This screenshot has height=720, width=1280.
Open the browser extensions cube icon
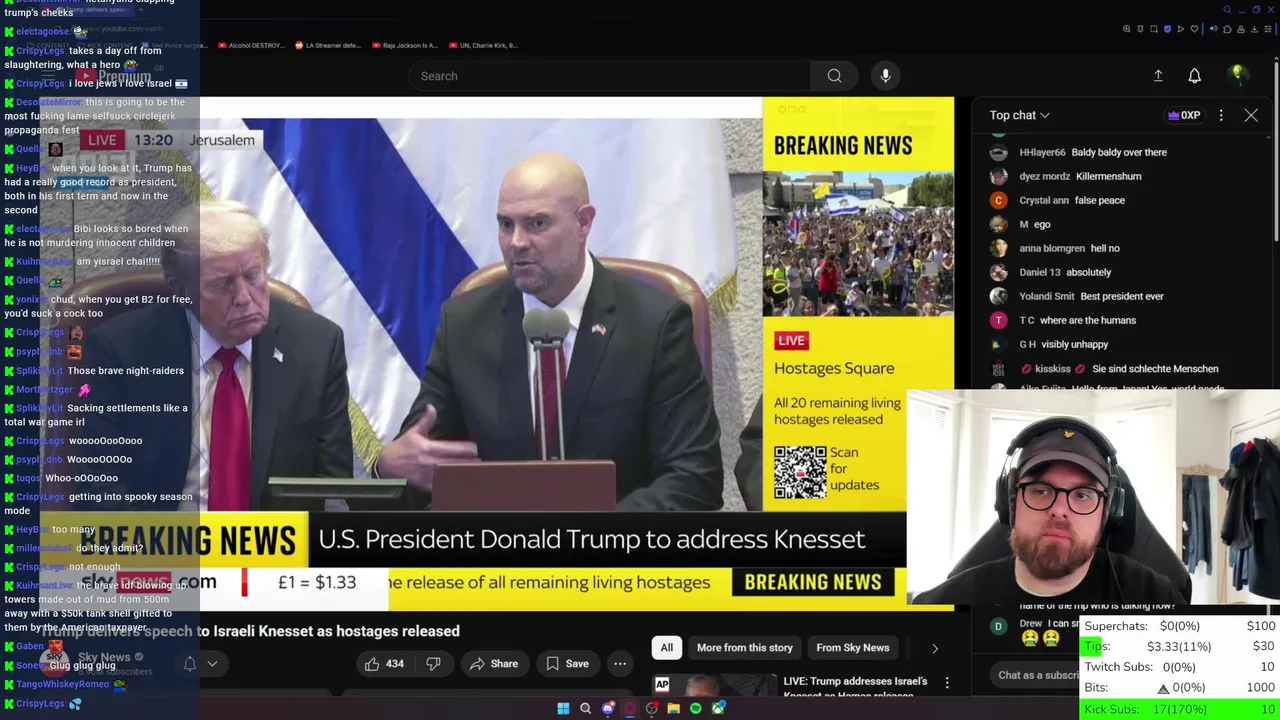[x=1227, y=29]
